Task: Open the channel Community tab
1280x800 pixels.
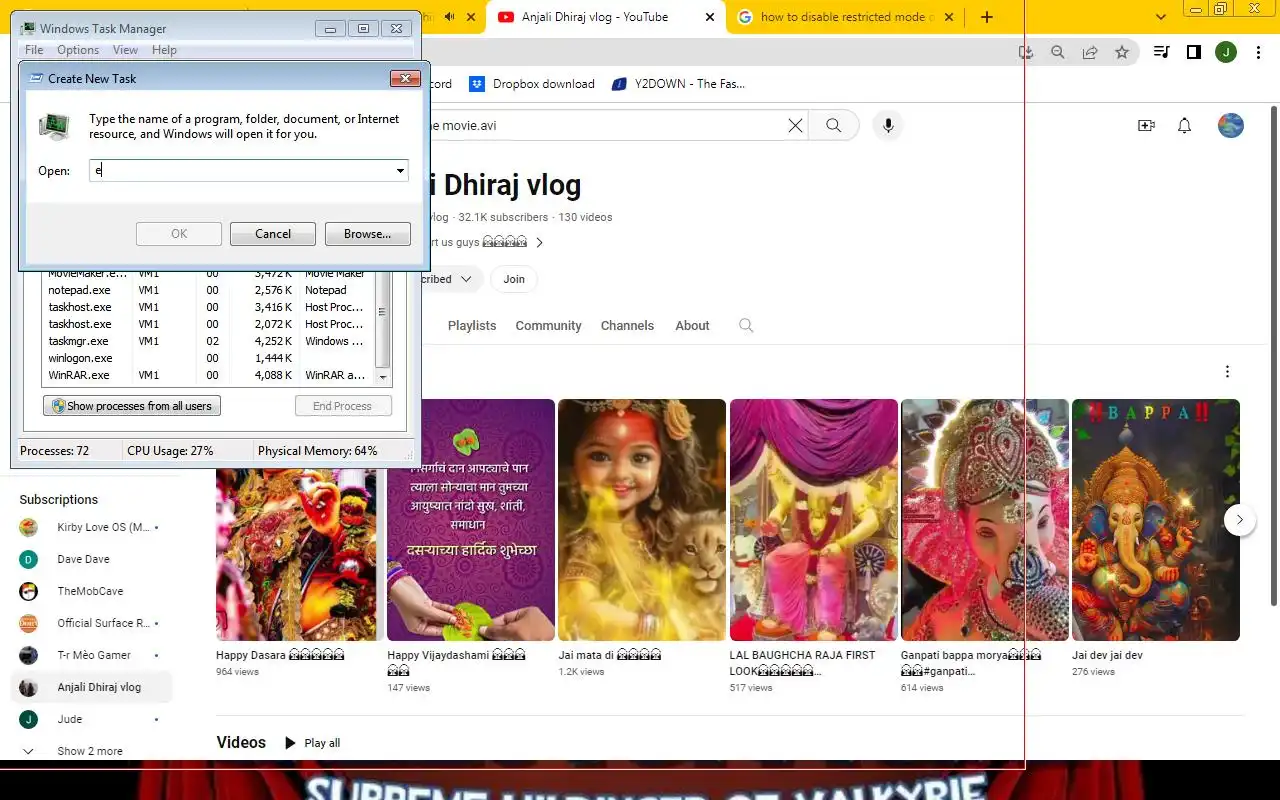Action: tap(548, 326)
